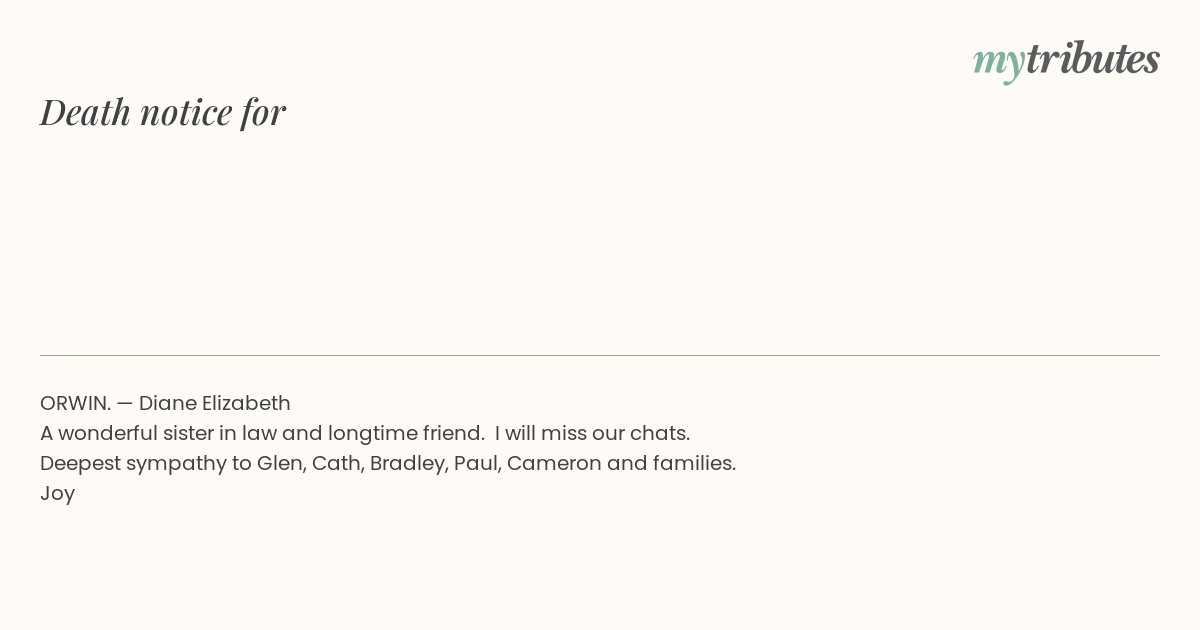Click the sentence "I will miss our chats."
1200x630 pixels.
[592, 433]
